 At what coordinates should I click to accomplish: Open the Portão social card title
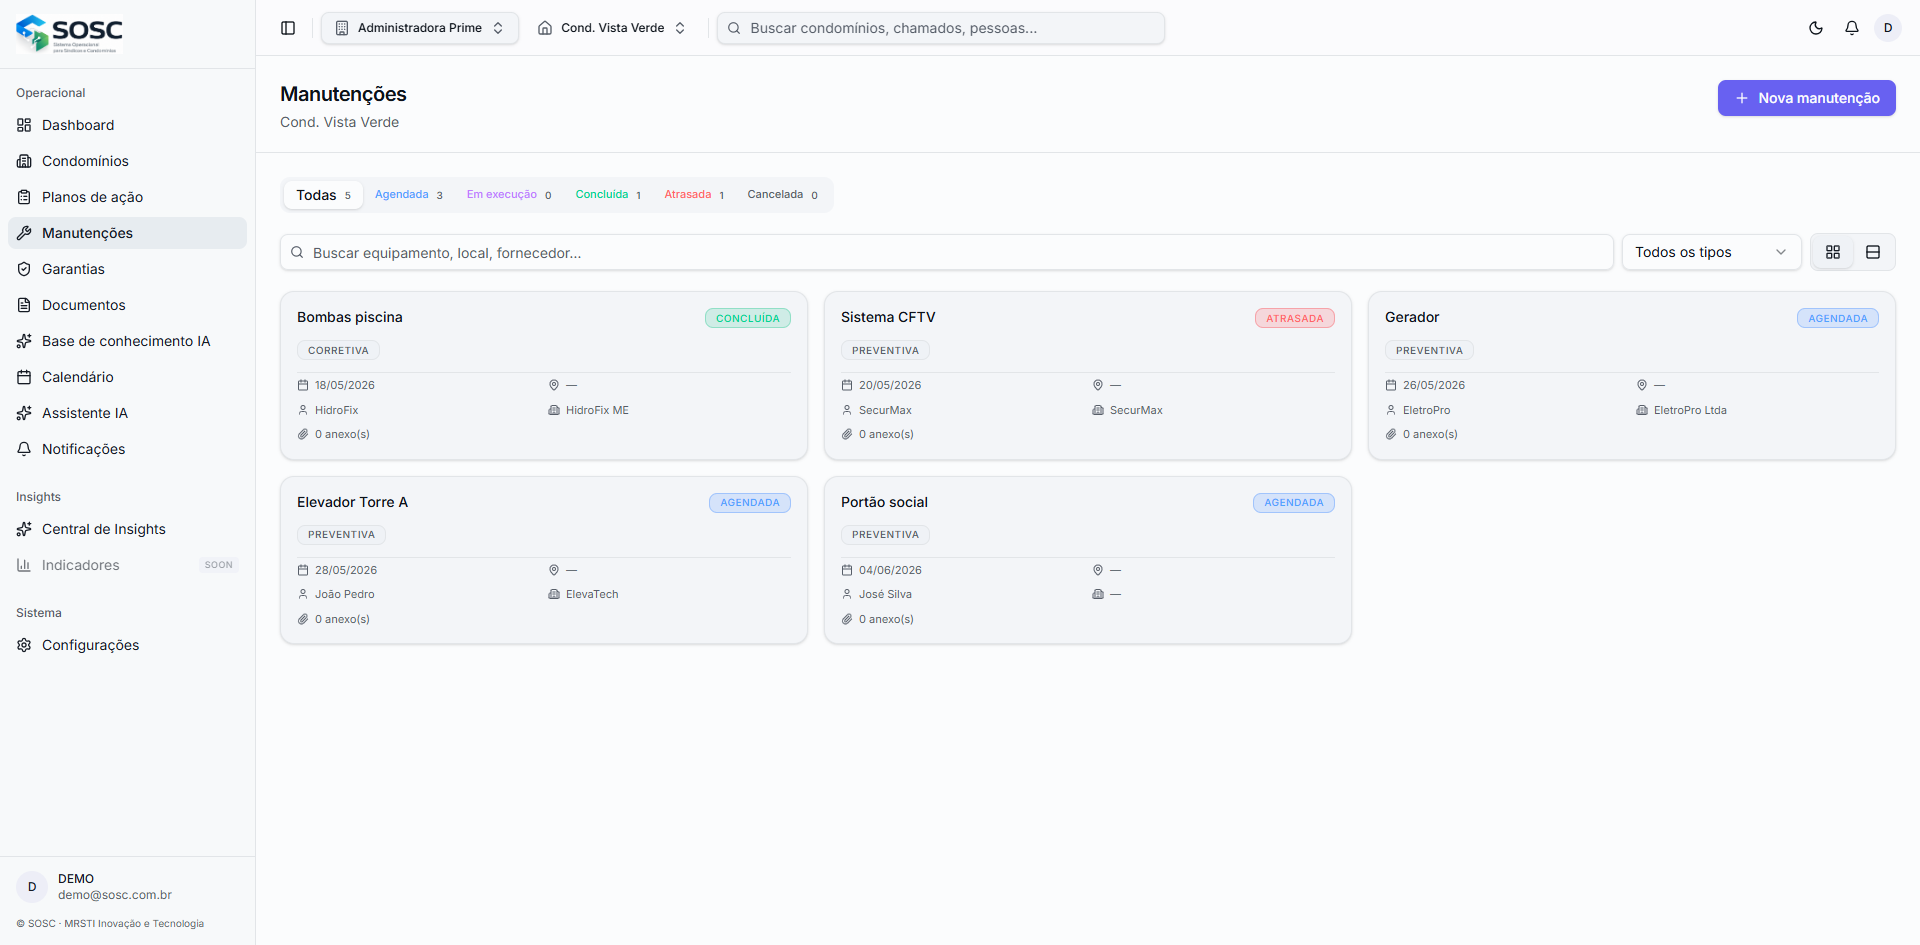tap(884, 502)
